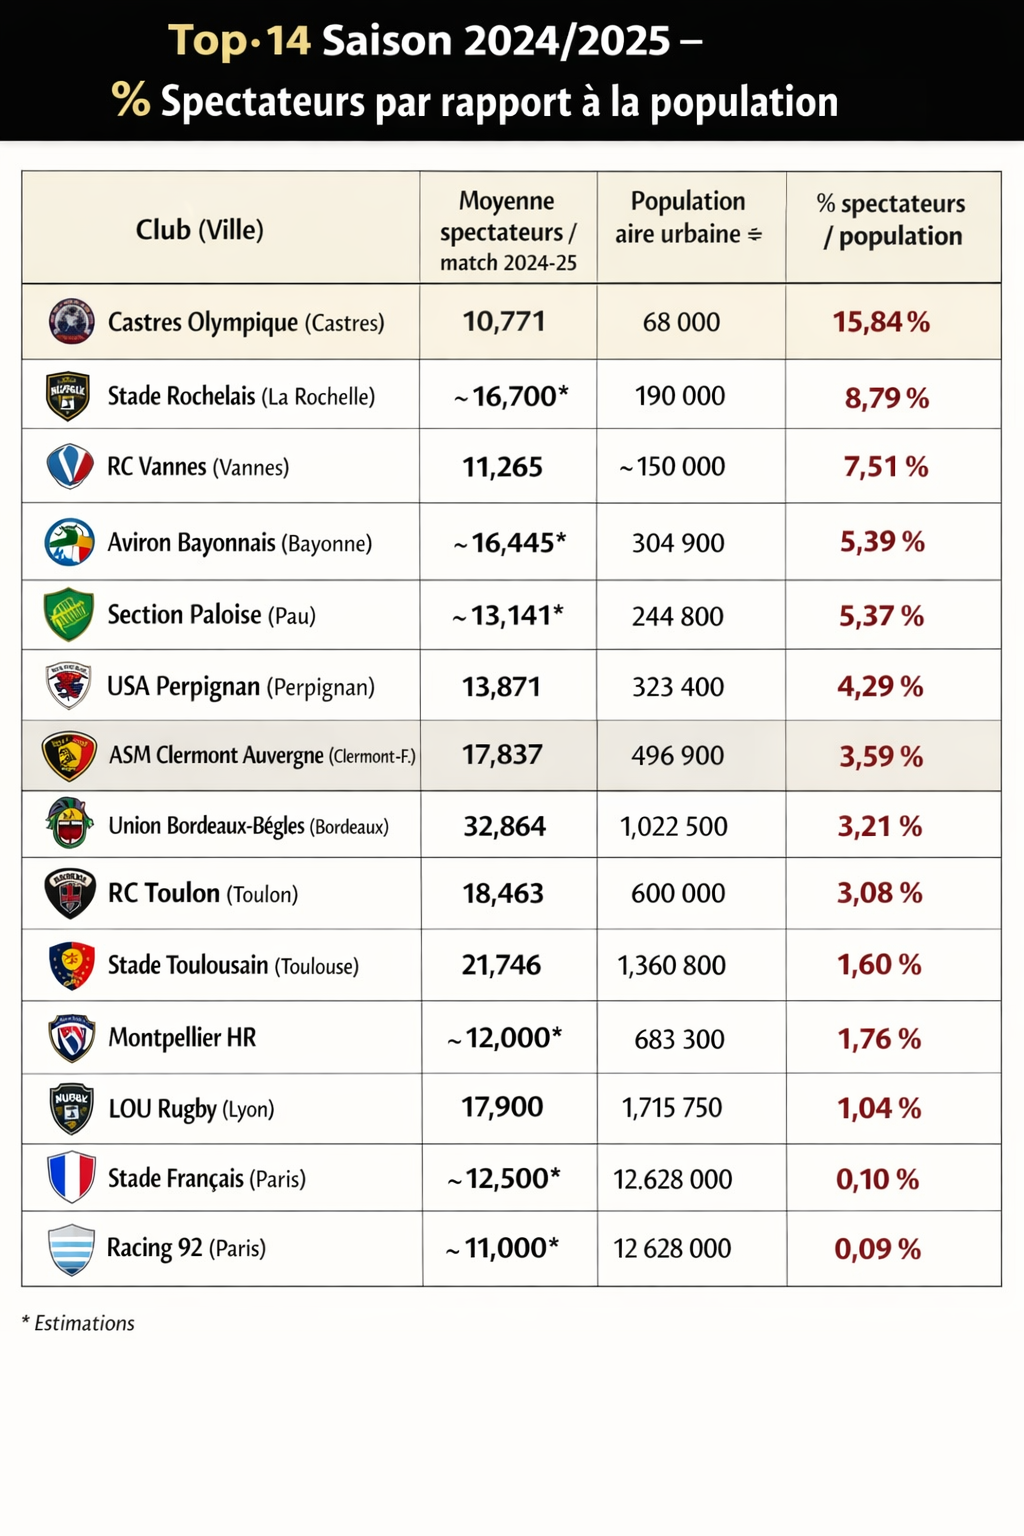Viewport: 1024px width, 1536px height.
Task: Click the Club (Ville) column header
Action: coord(200,230)
